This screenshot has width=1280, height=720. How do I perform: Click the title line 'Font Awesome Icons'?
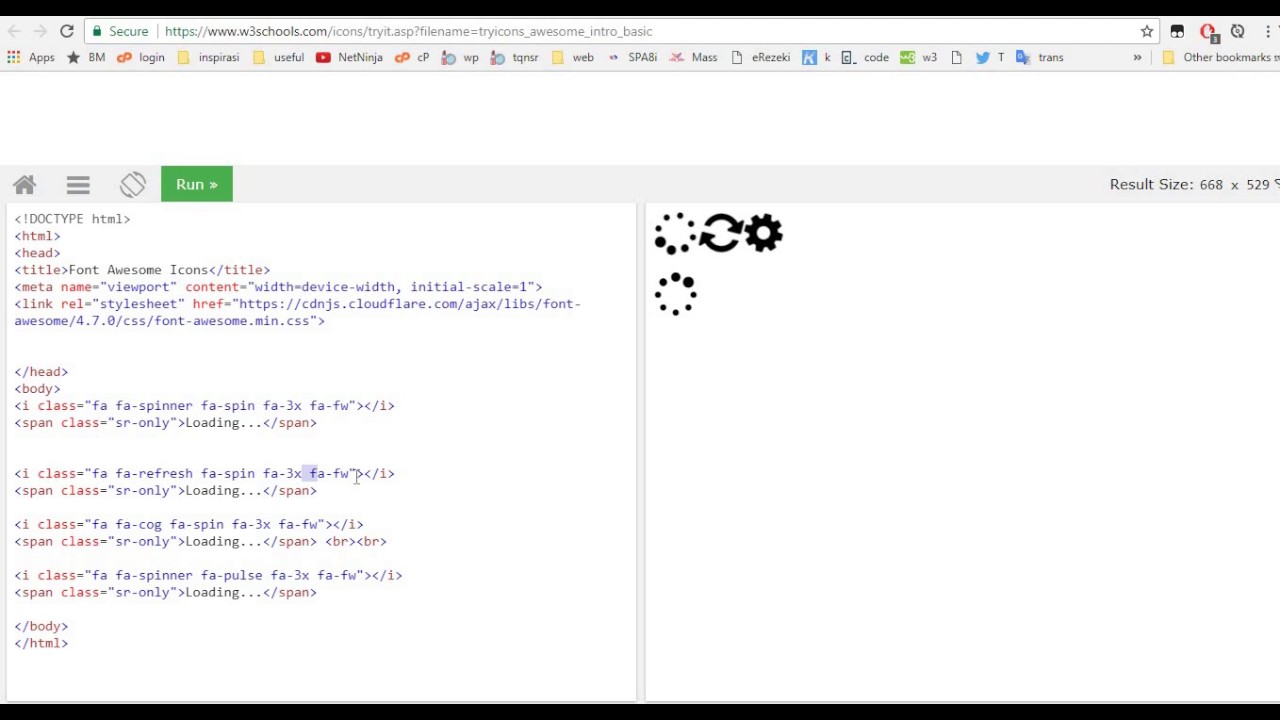click(142, 270)
